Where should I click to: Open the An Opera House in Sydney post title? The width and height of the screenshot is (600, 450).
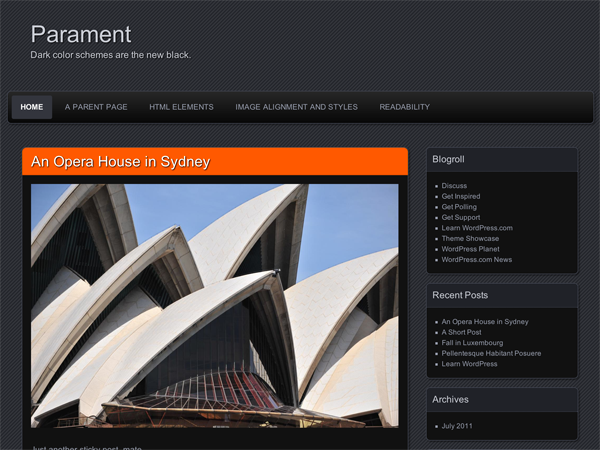120,161
